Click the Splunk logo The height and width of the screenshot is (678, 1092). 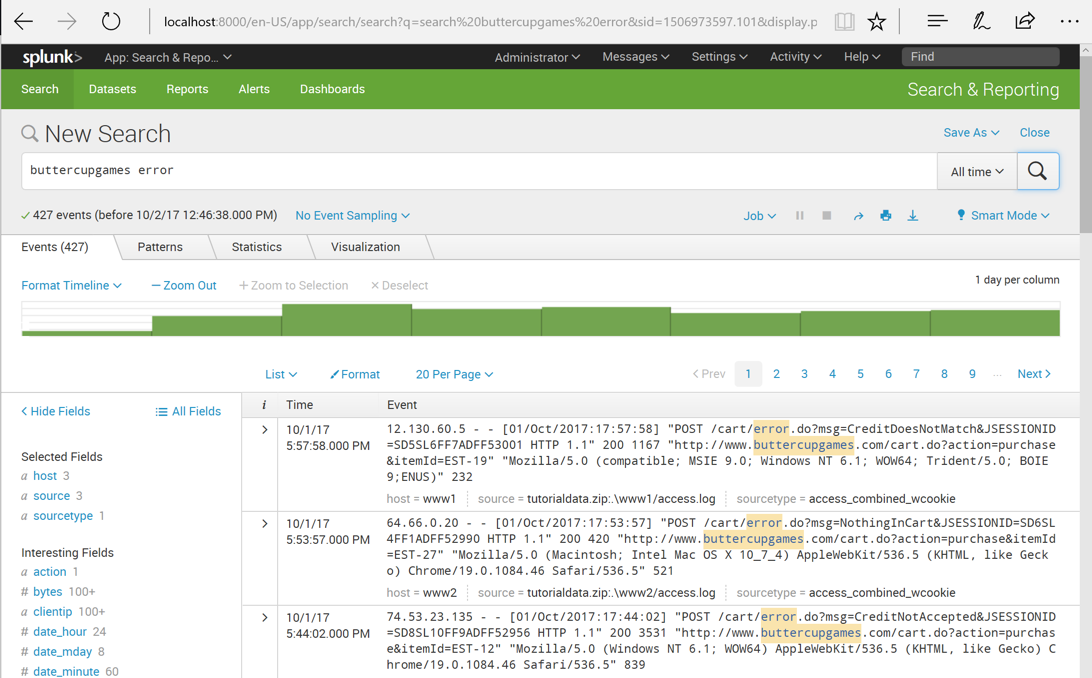(x=52, y=58)
